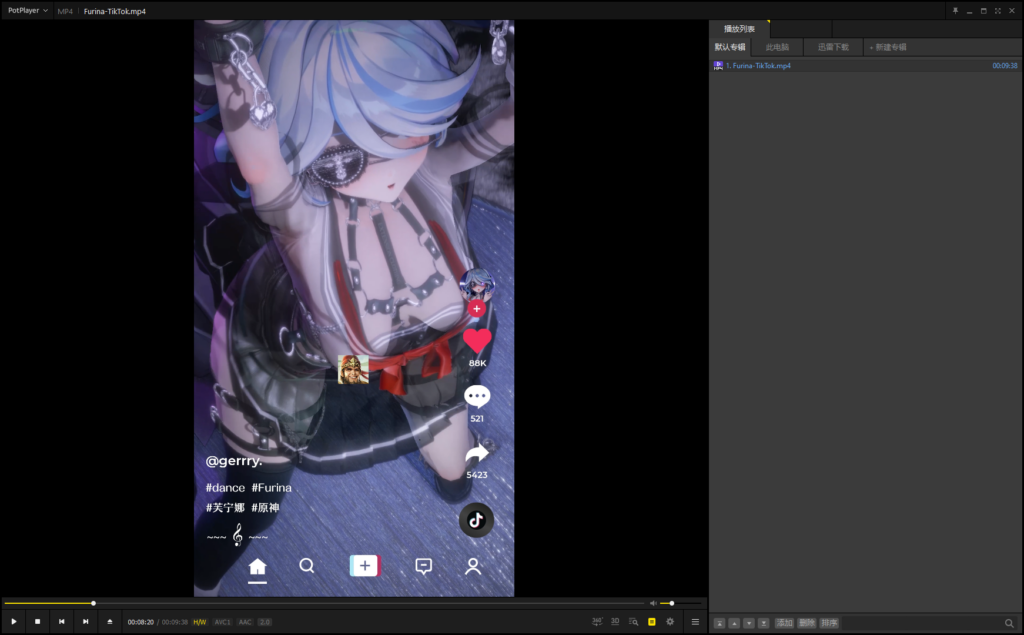Image resolution: width=1024 pixels, height=635 pixels.
Task: Click the TikTok search magnifier icon
Action: 307,566
